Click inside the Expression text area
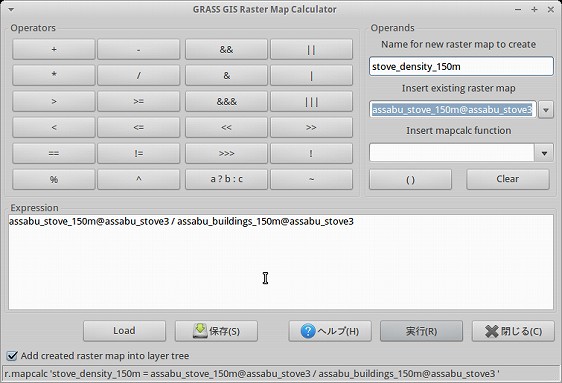The height and width of the screenshot is (383, 562). [281, 262]
